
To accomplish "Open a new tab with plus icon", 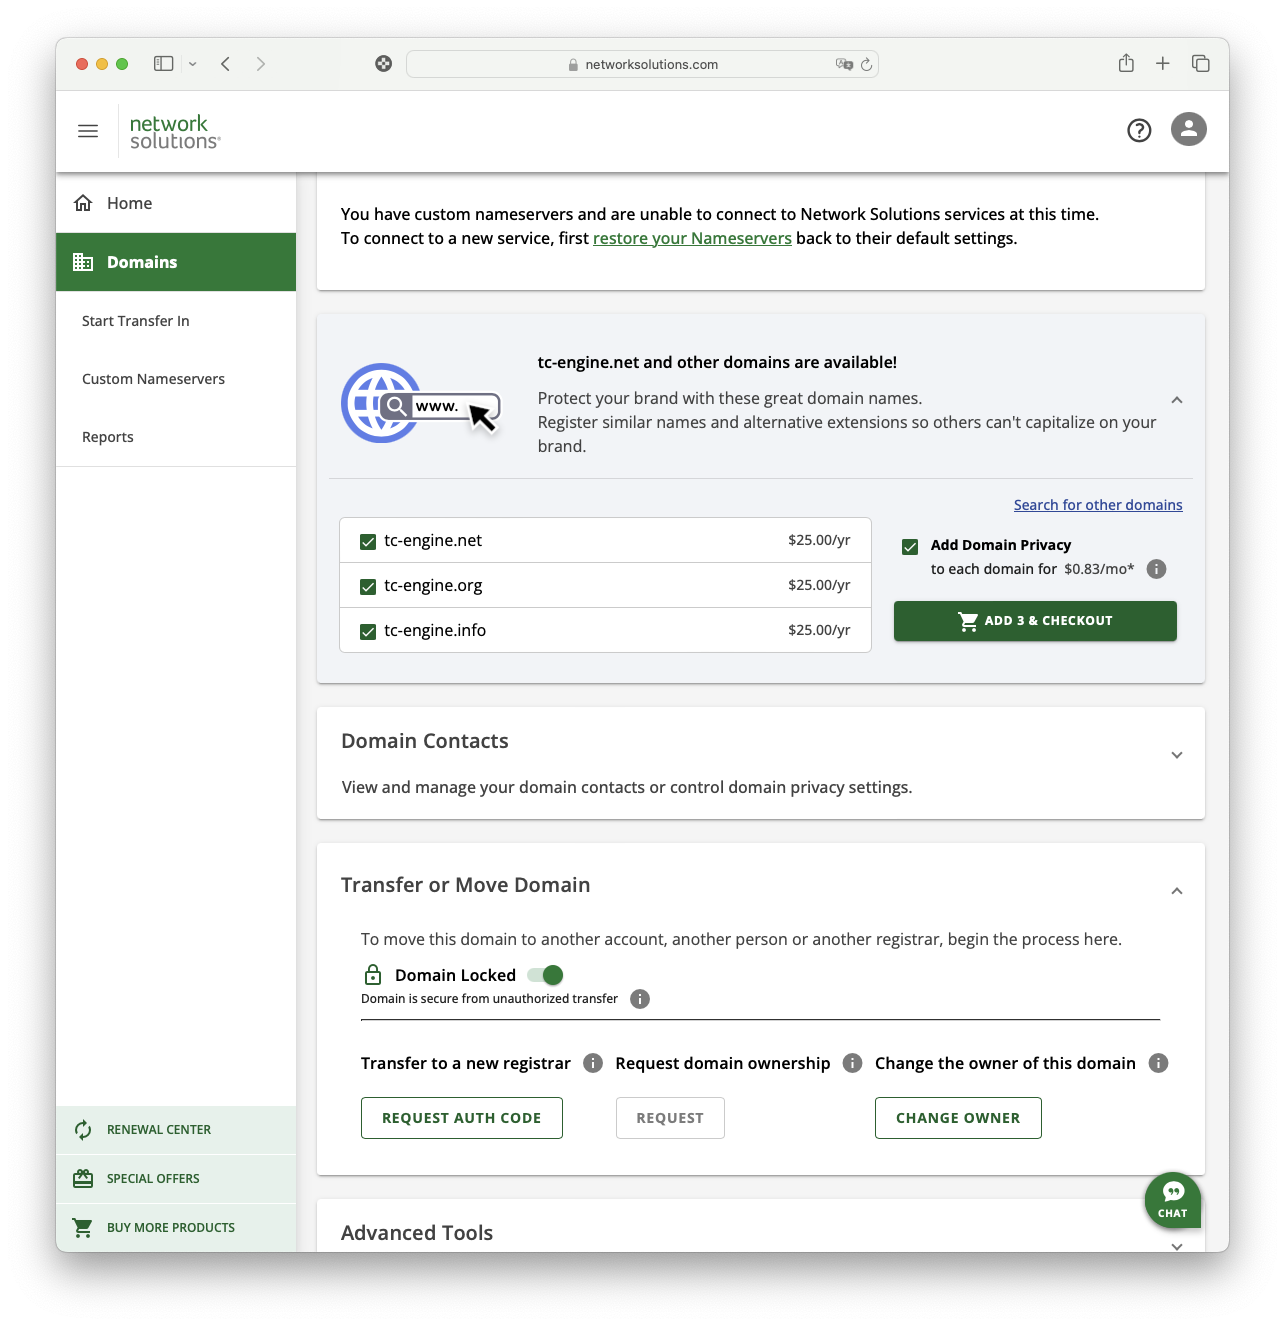I will (x=1163, y=64).
